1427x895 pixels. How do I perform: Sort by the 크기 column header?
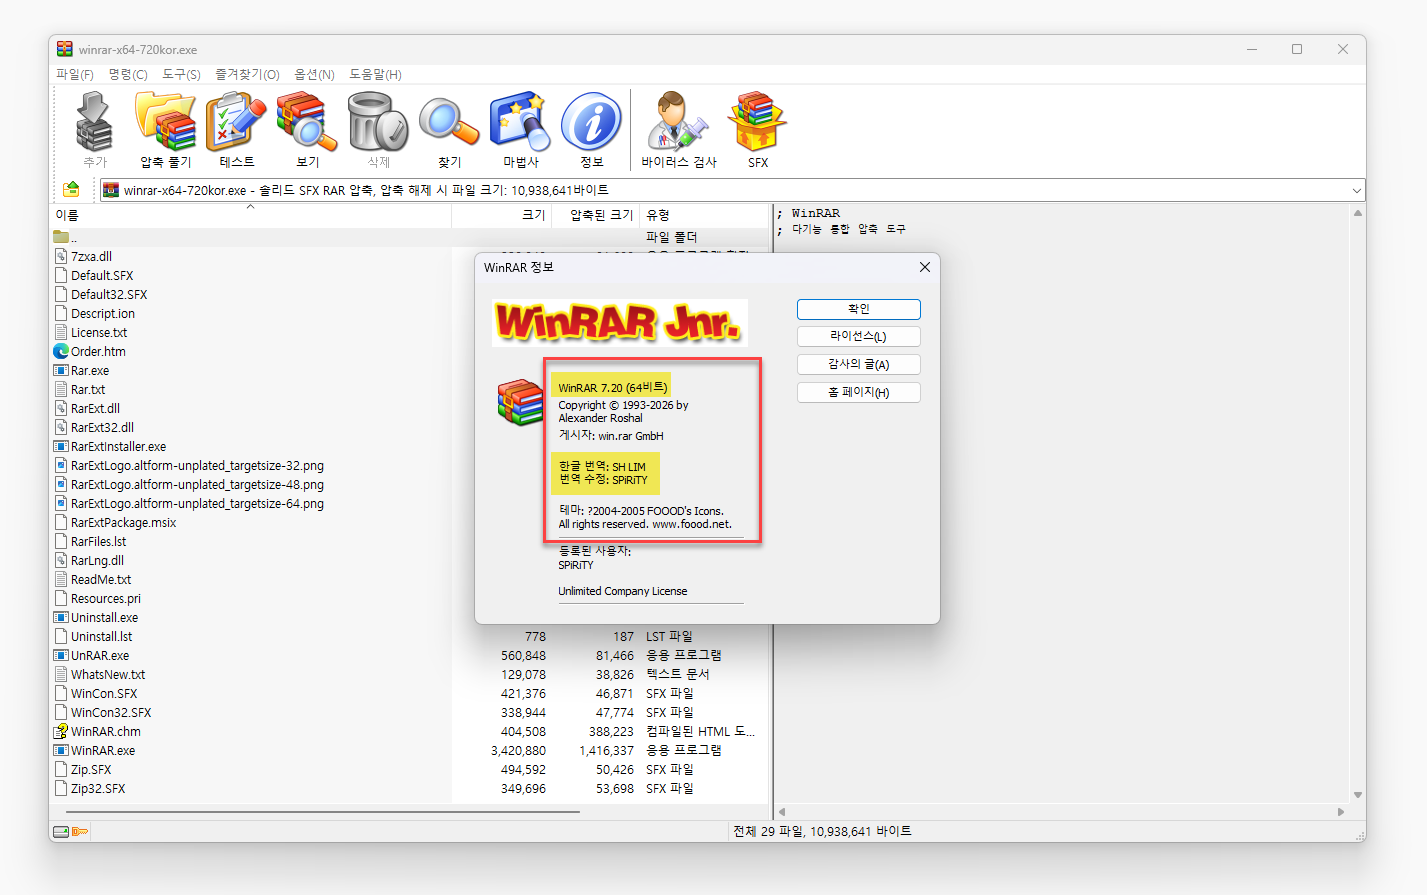click(501, 215)
